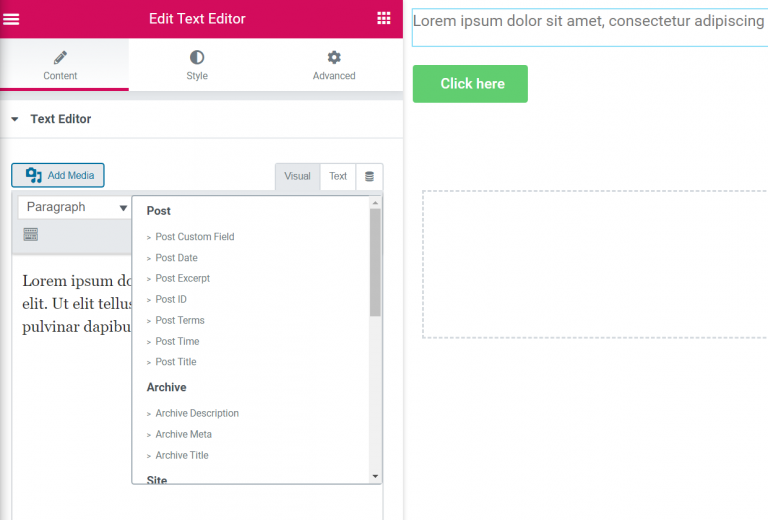The height and width of the screenshot is (520, 768).
Task: Open the Paragraph format dropdown
Action: coord(76,207)
